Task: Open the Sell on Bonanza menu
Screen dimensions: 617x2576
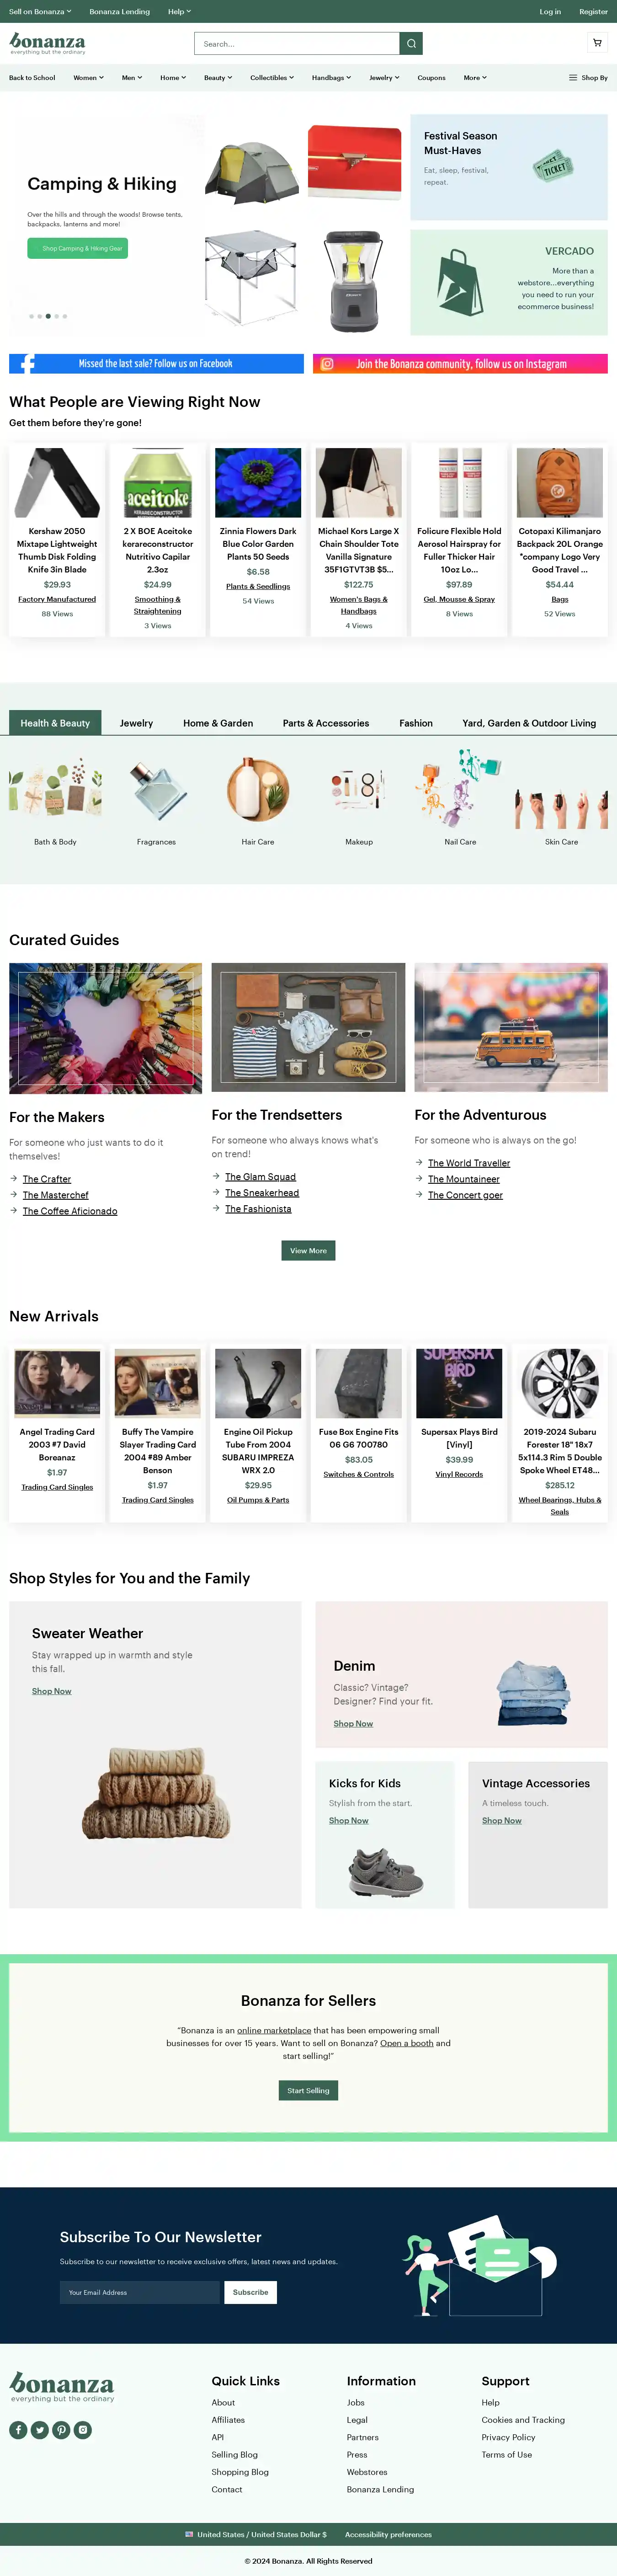Action: [38, 11]
